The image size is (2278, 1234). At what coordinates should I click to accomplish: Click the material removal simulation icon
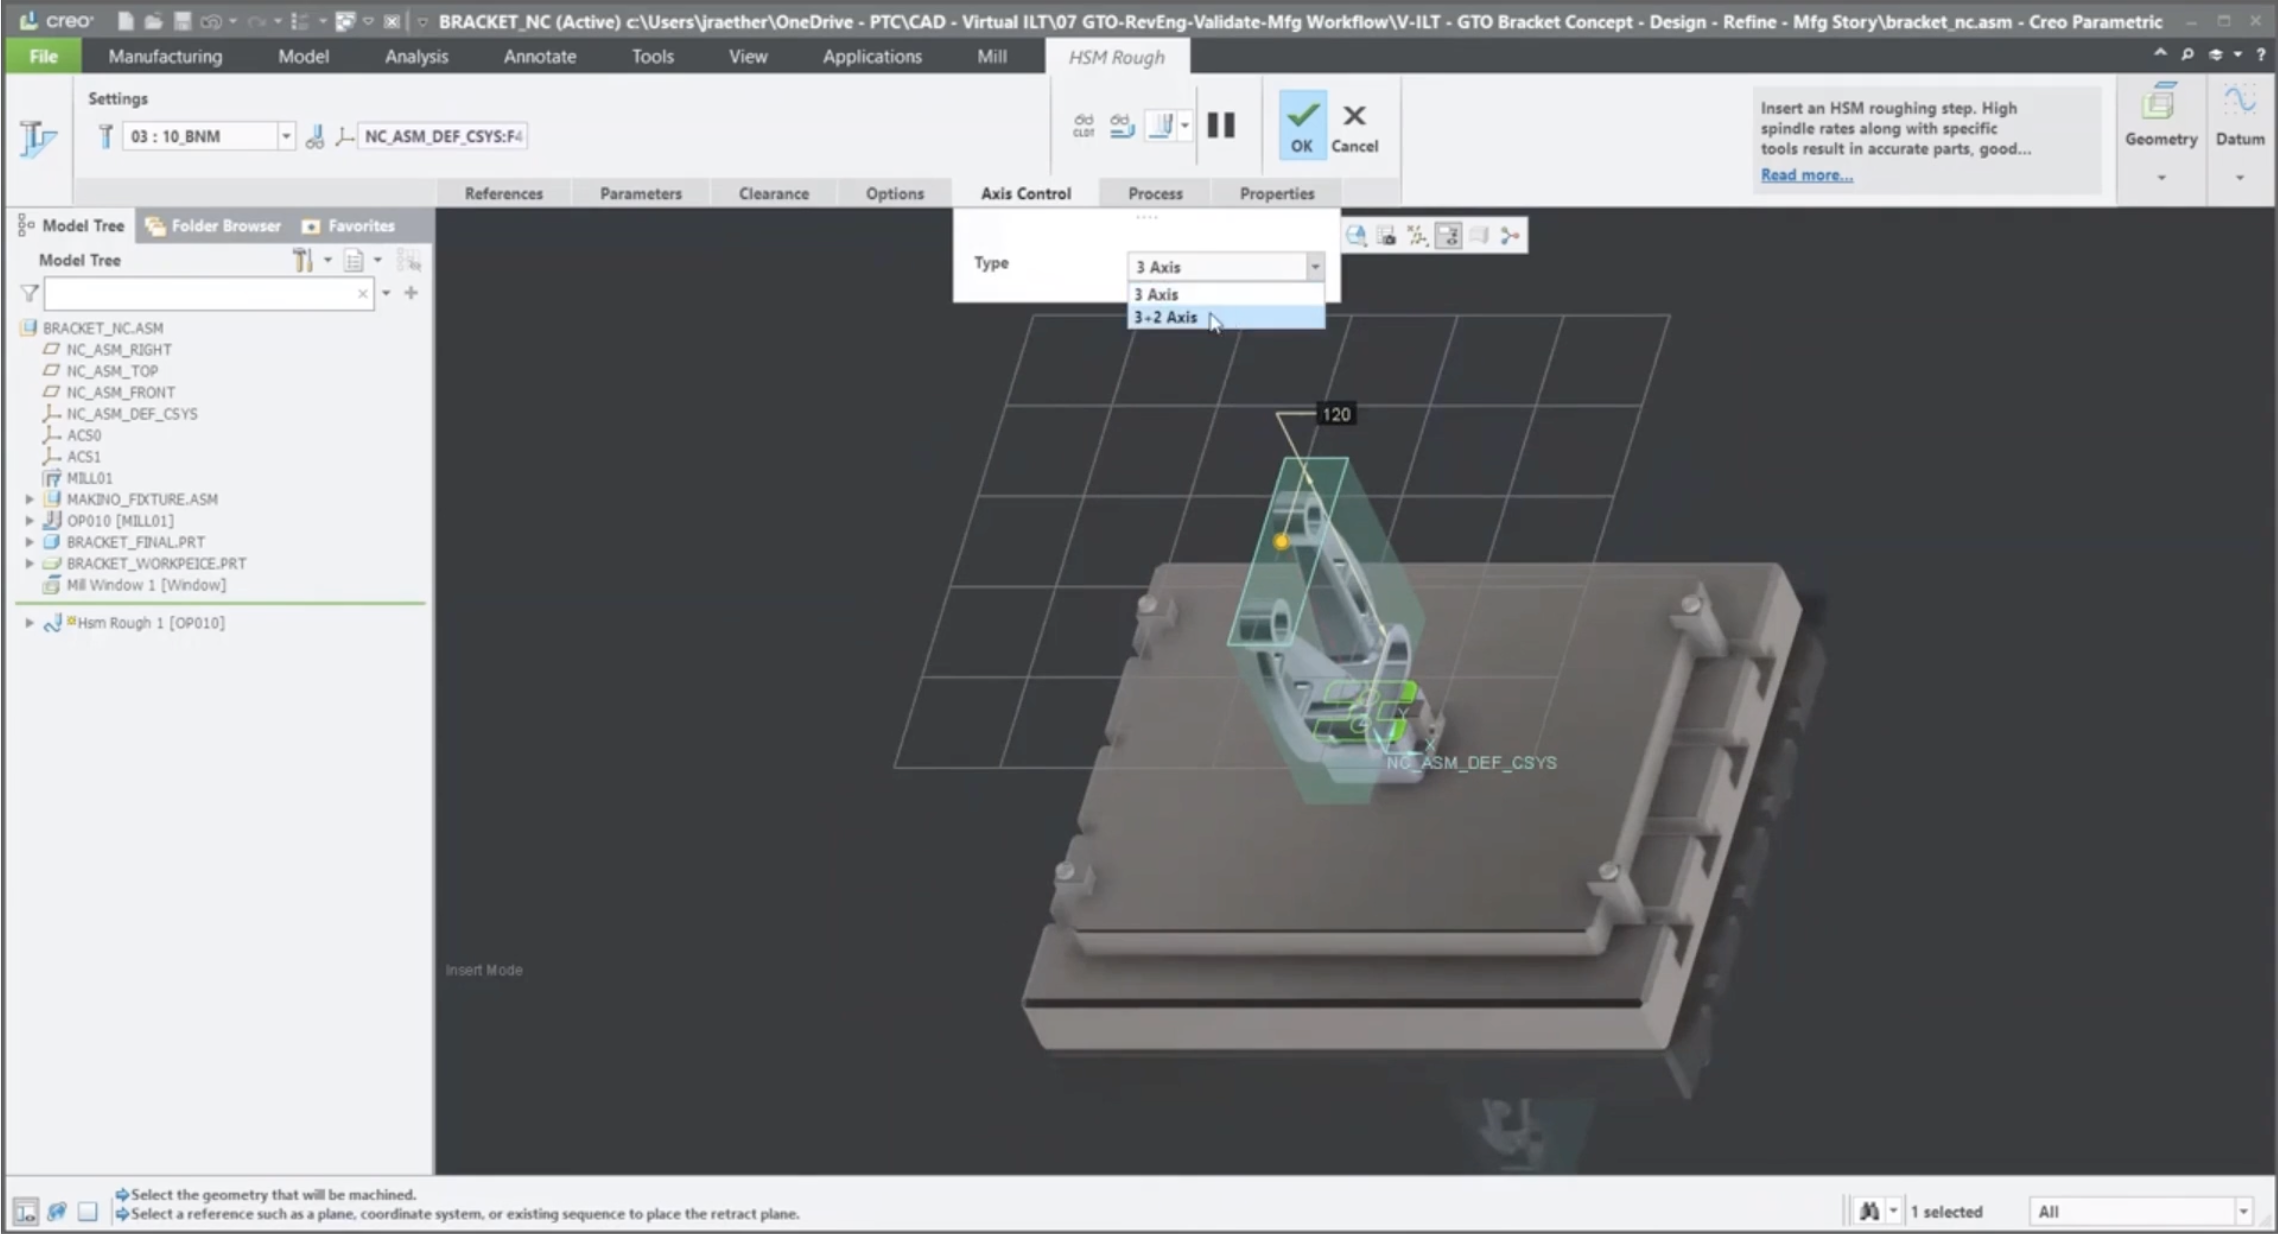[1161, 125]
